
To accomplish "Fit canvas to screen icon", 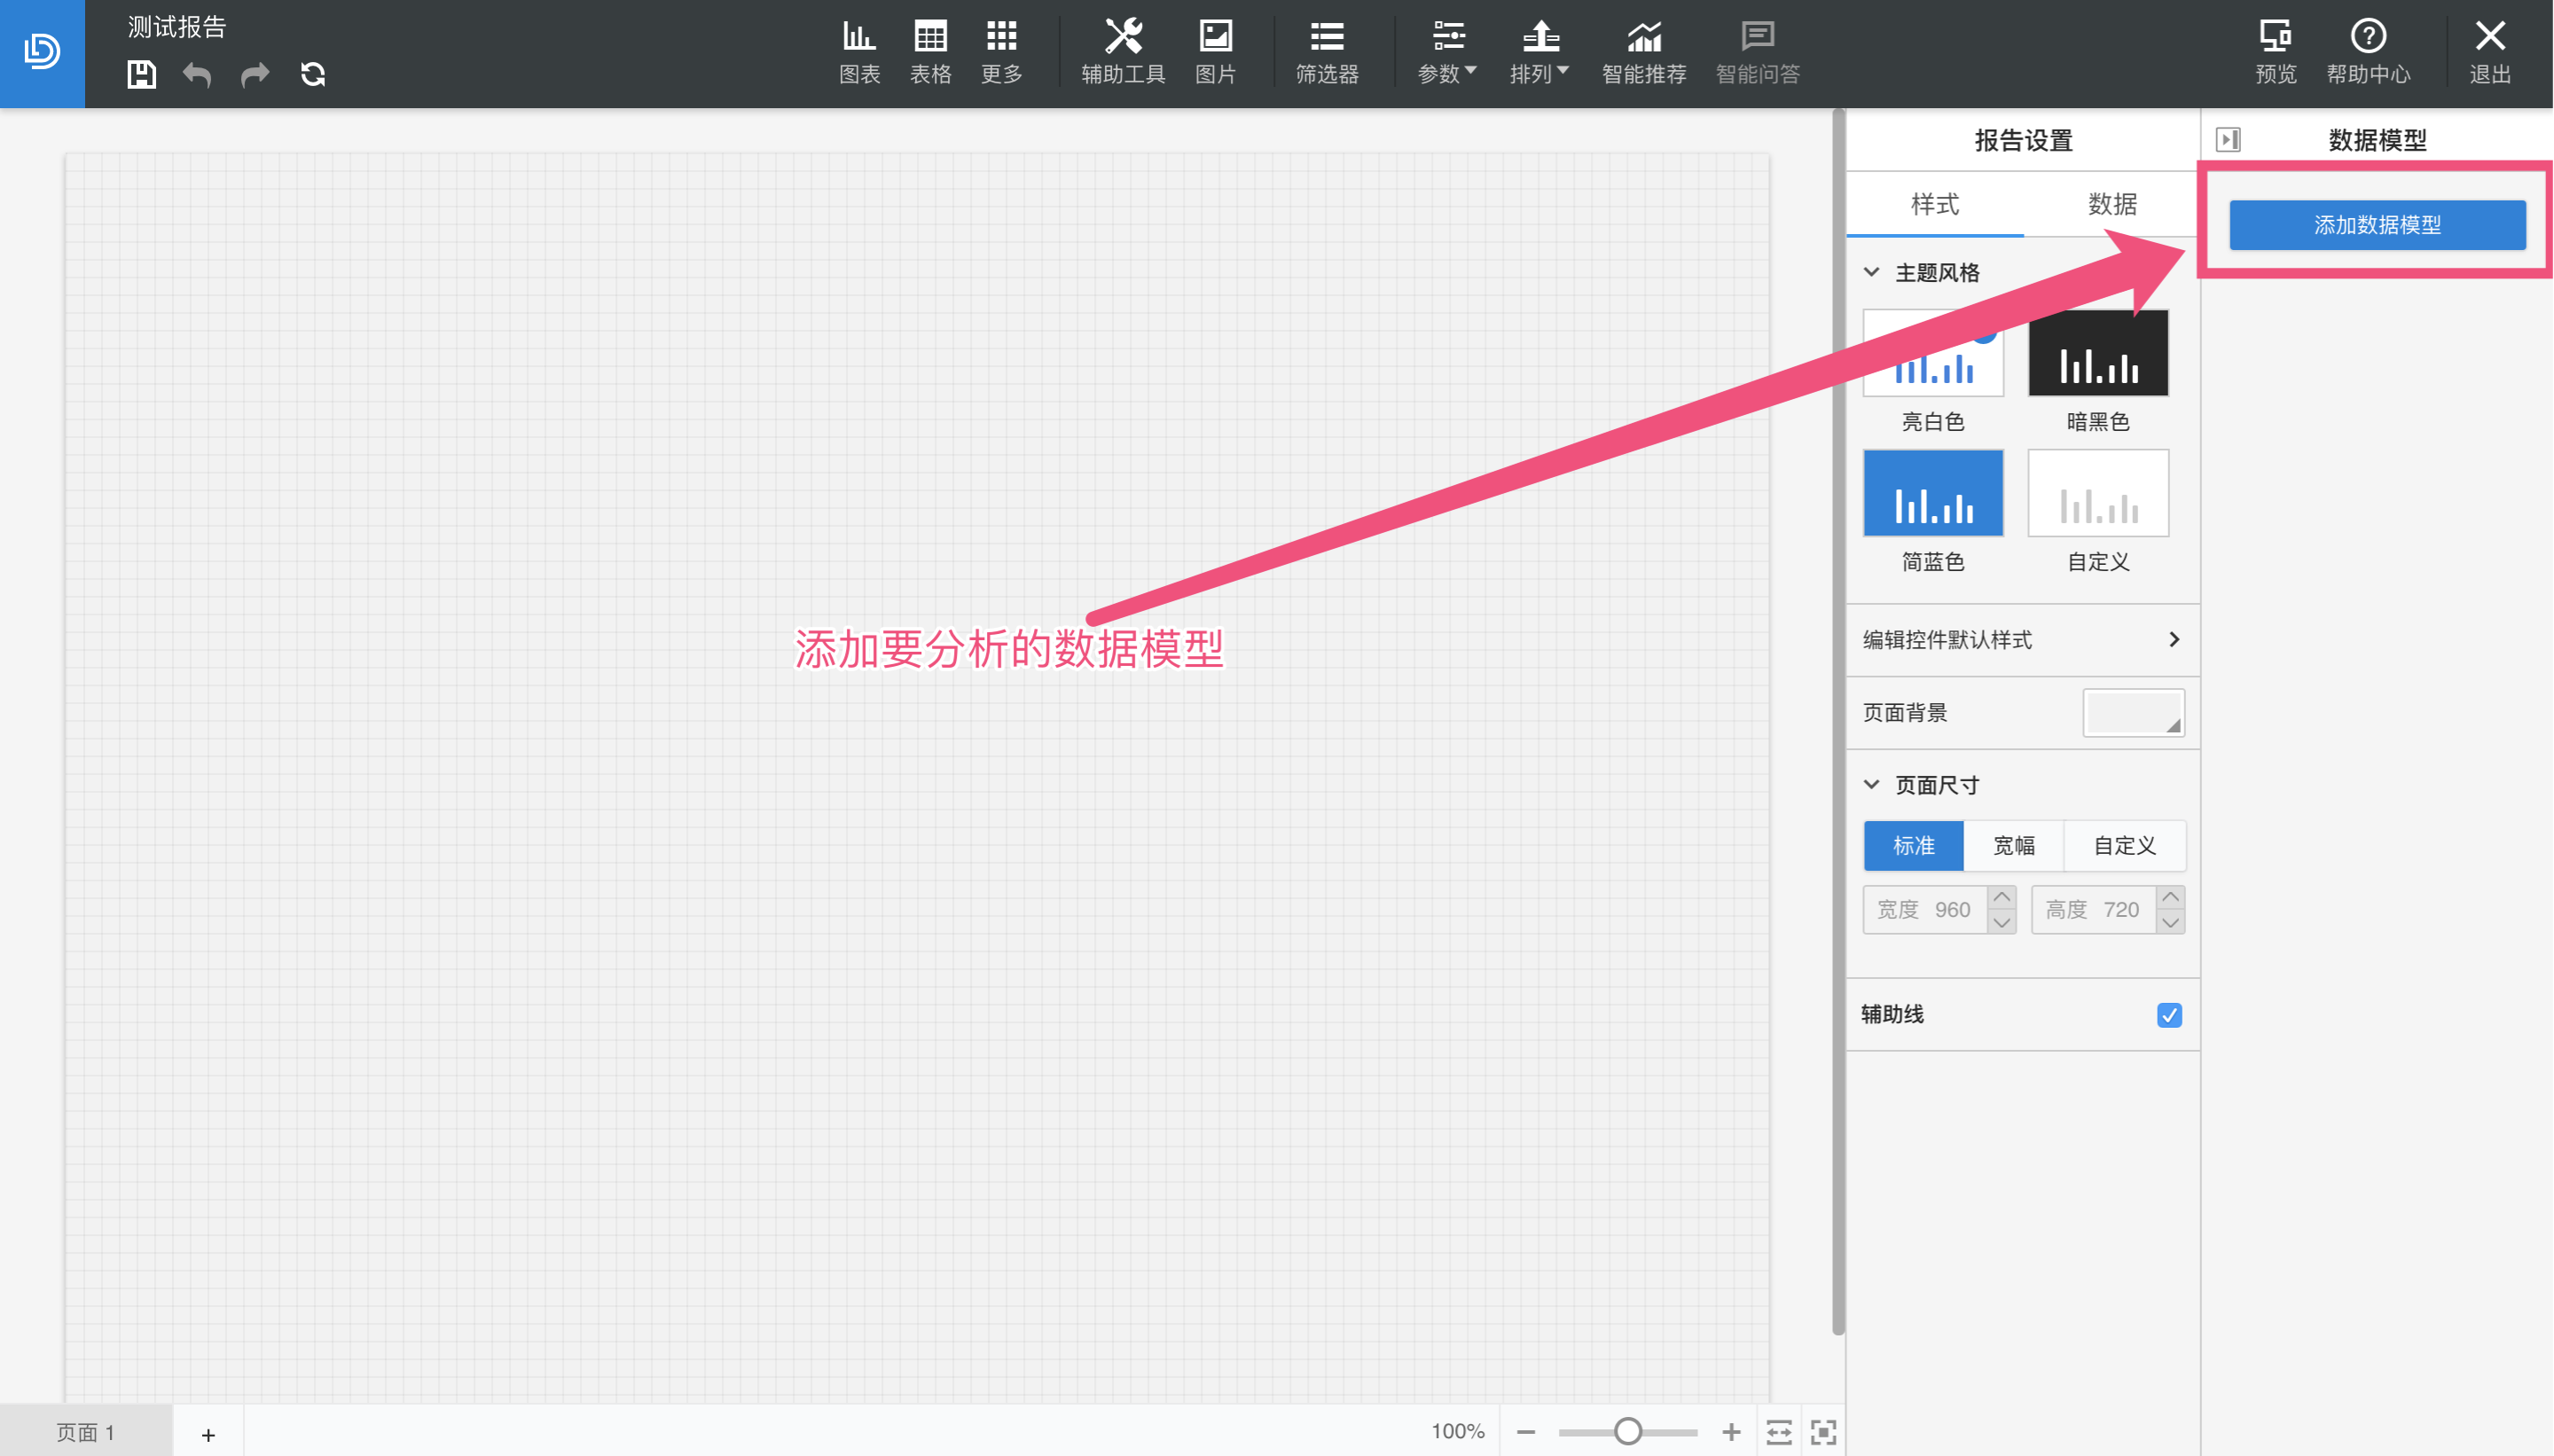I will click(1823, 1433).
